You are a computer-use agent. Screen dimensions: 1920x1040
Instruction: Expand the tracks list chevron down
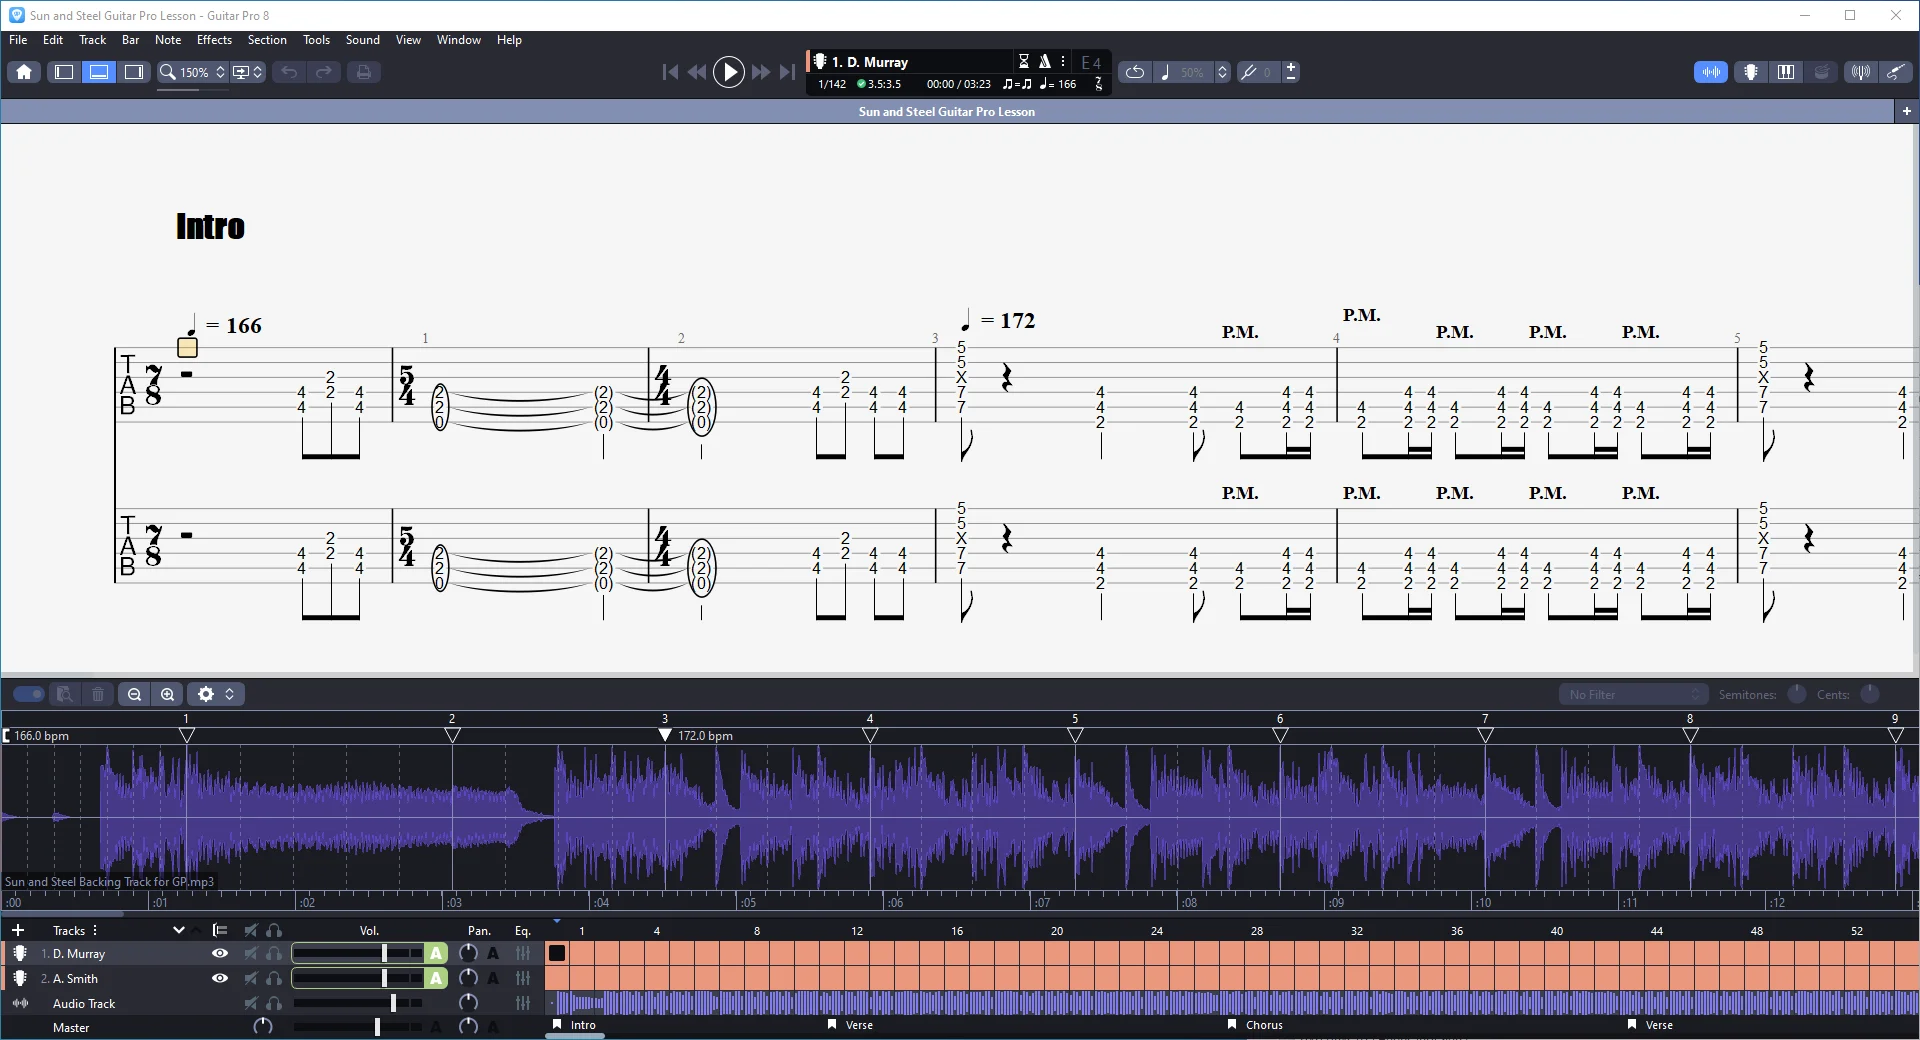(179, 930)
